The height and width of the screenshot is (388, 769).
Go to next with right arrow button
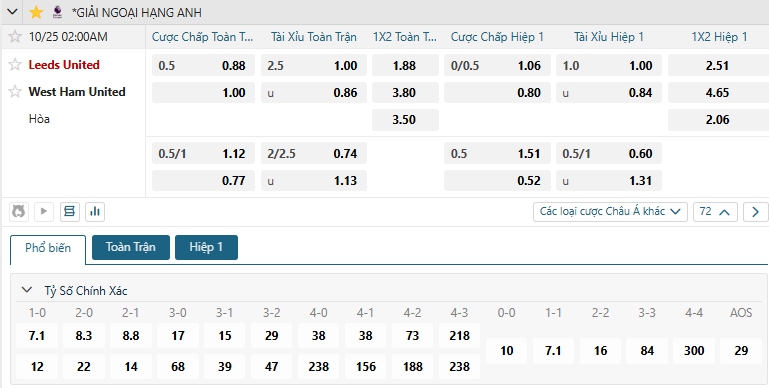pyautogui.click(x=755, y=212)
